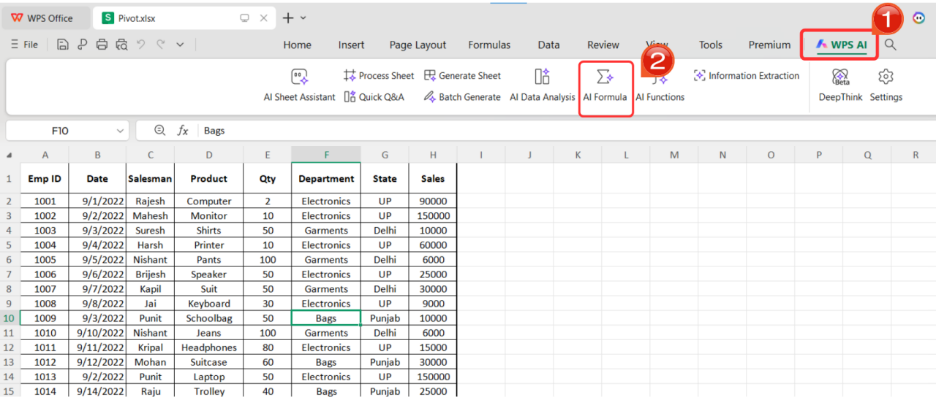This screenshot has height=400, width=936.
Task: Switch to the Insert tab
Action: point(351,45)
